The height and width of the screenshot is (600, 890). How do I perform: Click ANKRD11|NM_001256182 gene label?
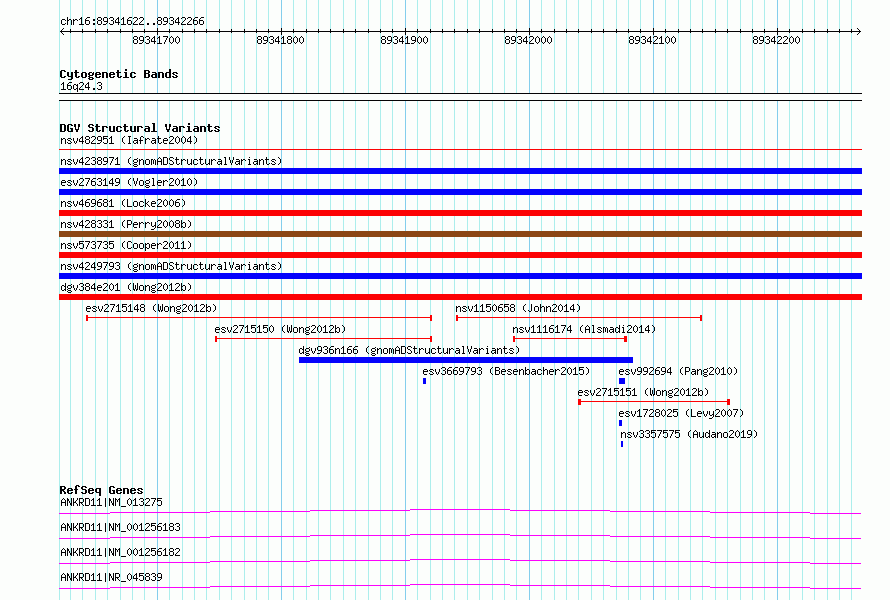click(120, 552)
